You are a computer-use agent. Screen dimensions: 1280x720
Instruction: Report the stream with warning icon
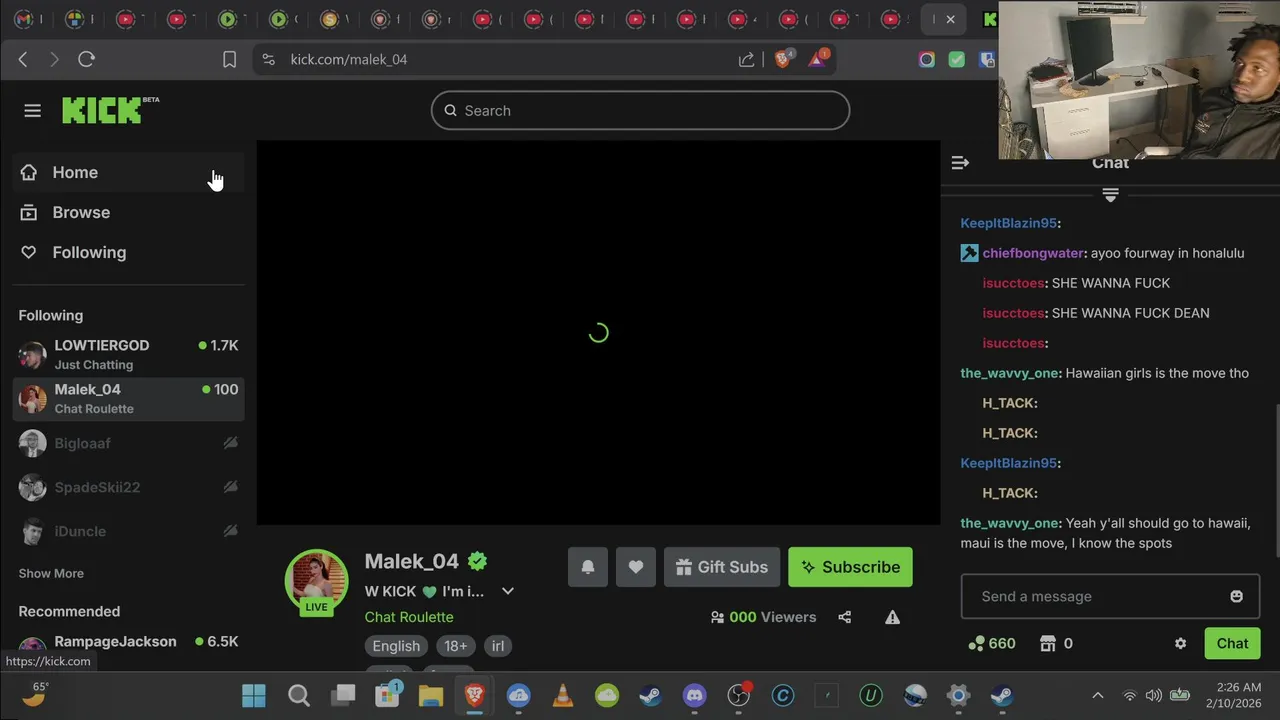tap(892, 617)
